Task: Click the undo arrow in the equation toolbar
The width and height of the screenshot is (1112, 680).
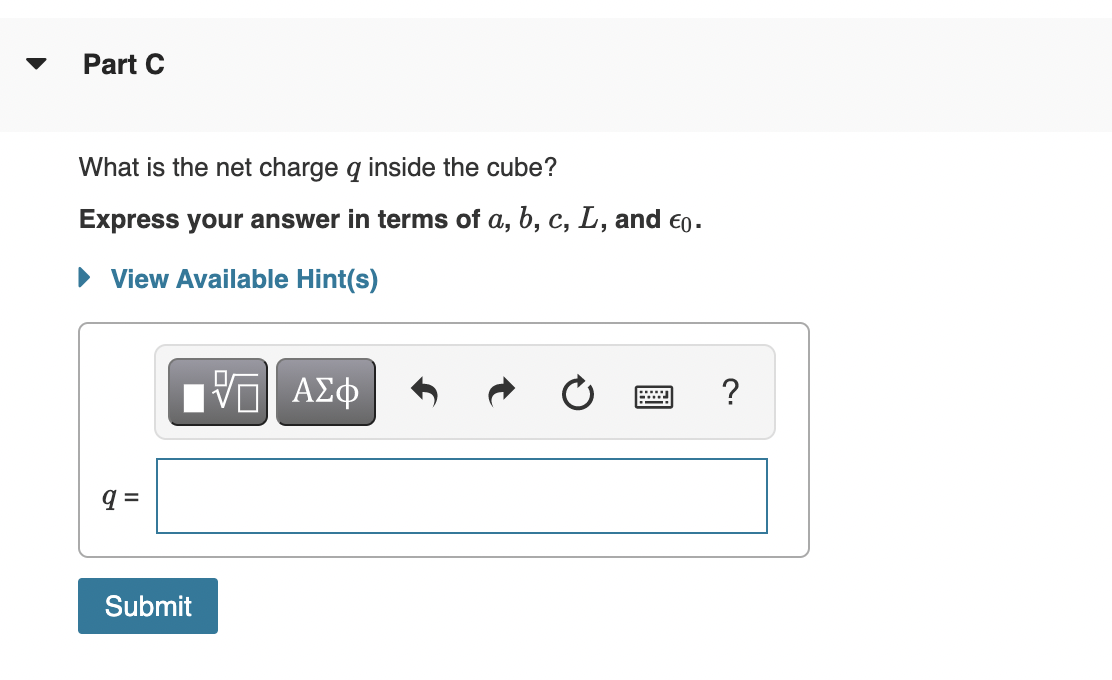Action: pos(424,392)
